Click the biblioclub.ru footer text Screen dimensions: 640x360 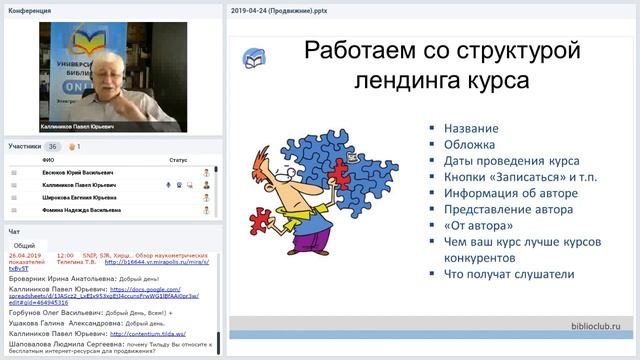pos(596,326)
